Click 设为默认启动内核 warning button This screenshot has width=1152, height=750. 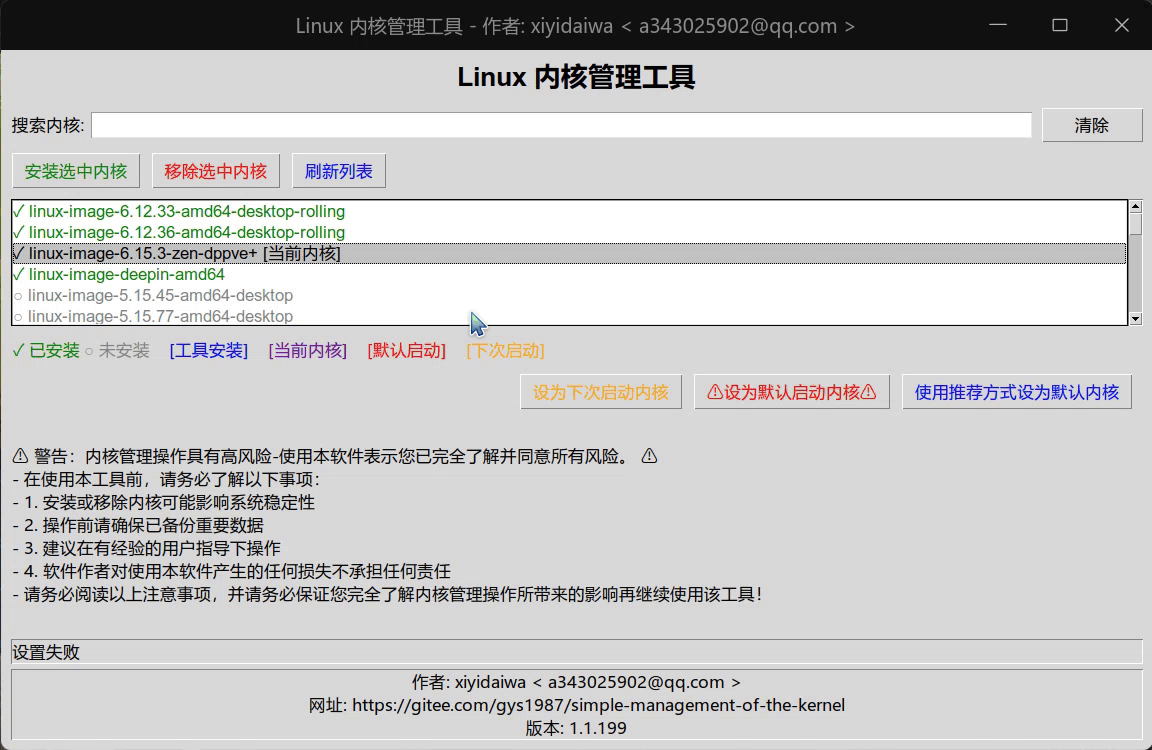[x=791, y=392]
